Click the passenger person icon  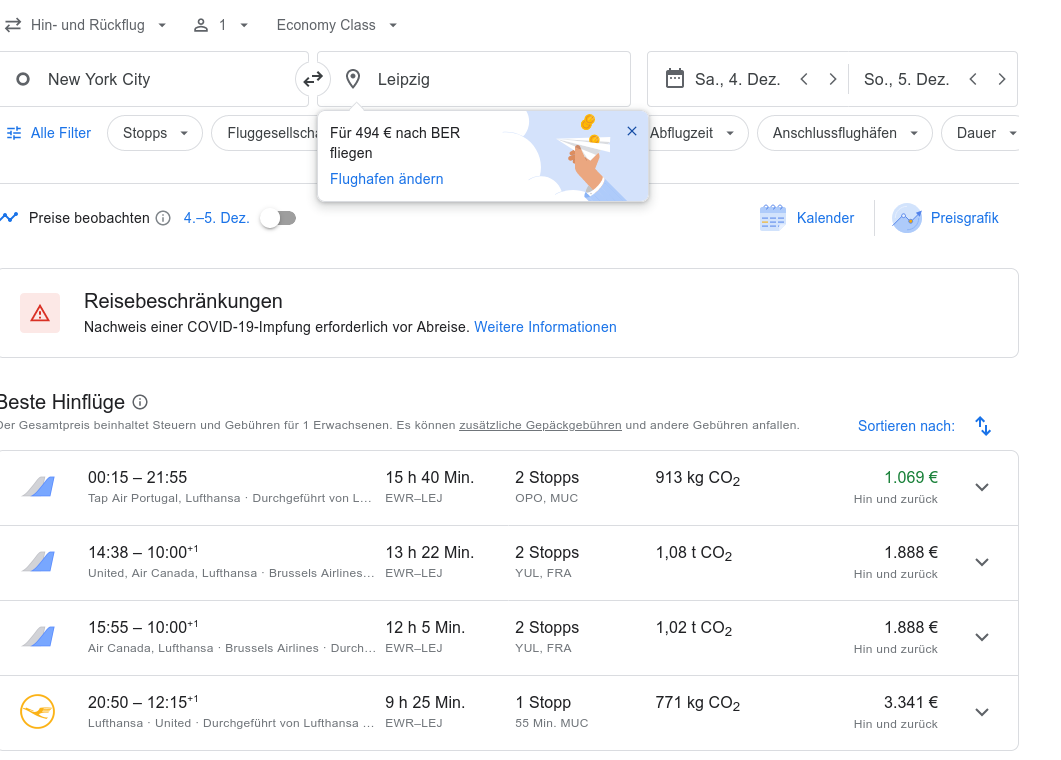point(201,26)
